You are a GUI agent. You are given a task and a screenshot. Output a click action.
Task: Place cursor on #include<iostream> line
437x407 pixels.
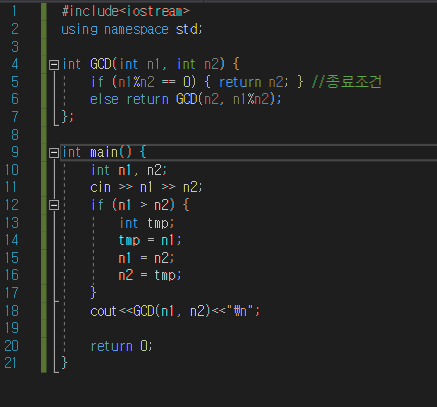pos(126,11)
